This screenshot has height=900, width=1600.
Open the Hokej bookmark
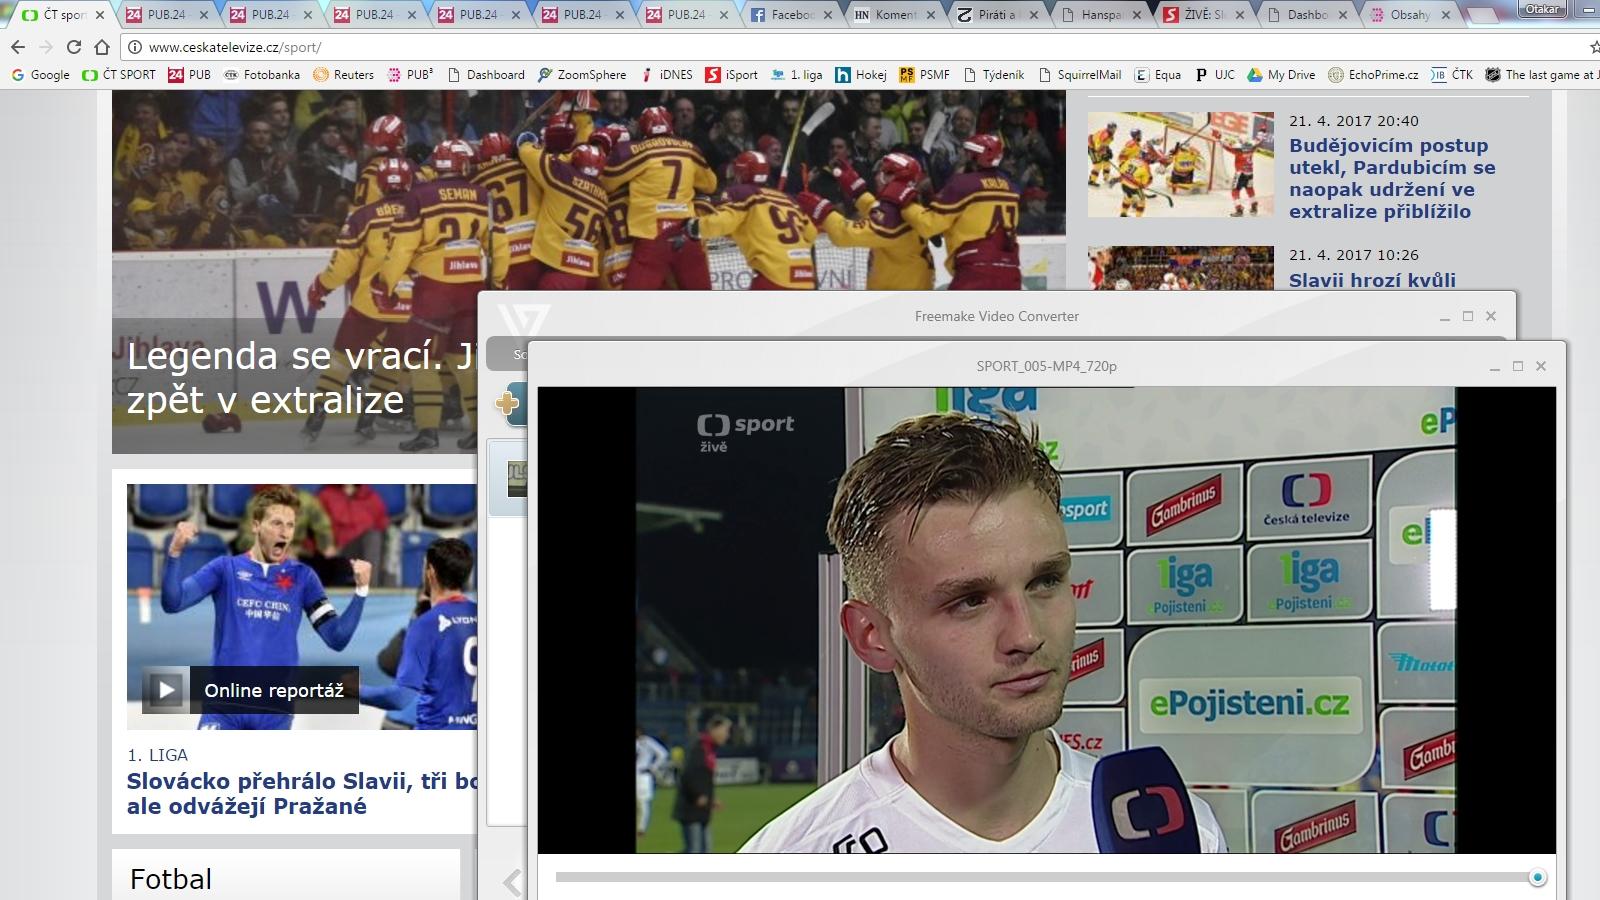tap(861, 75)
